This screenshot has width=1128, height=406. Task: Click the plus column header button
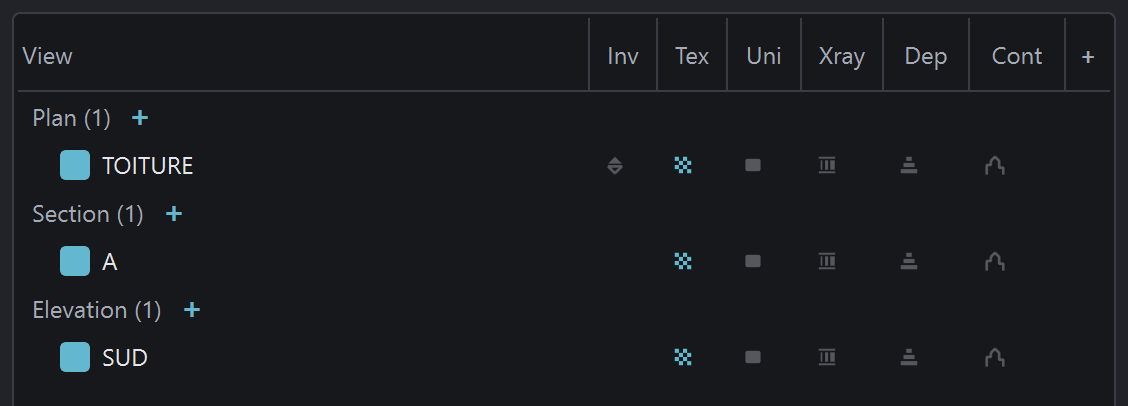(1088, 56)
